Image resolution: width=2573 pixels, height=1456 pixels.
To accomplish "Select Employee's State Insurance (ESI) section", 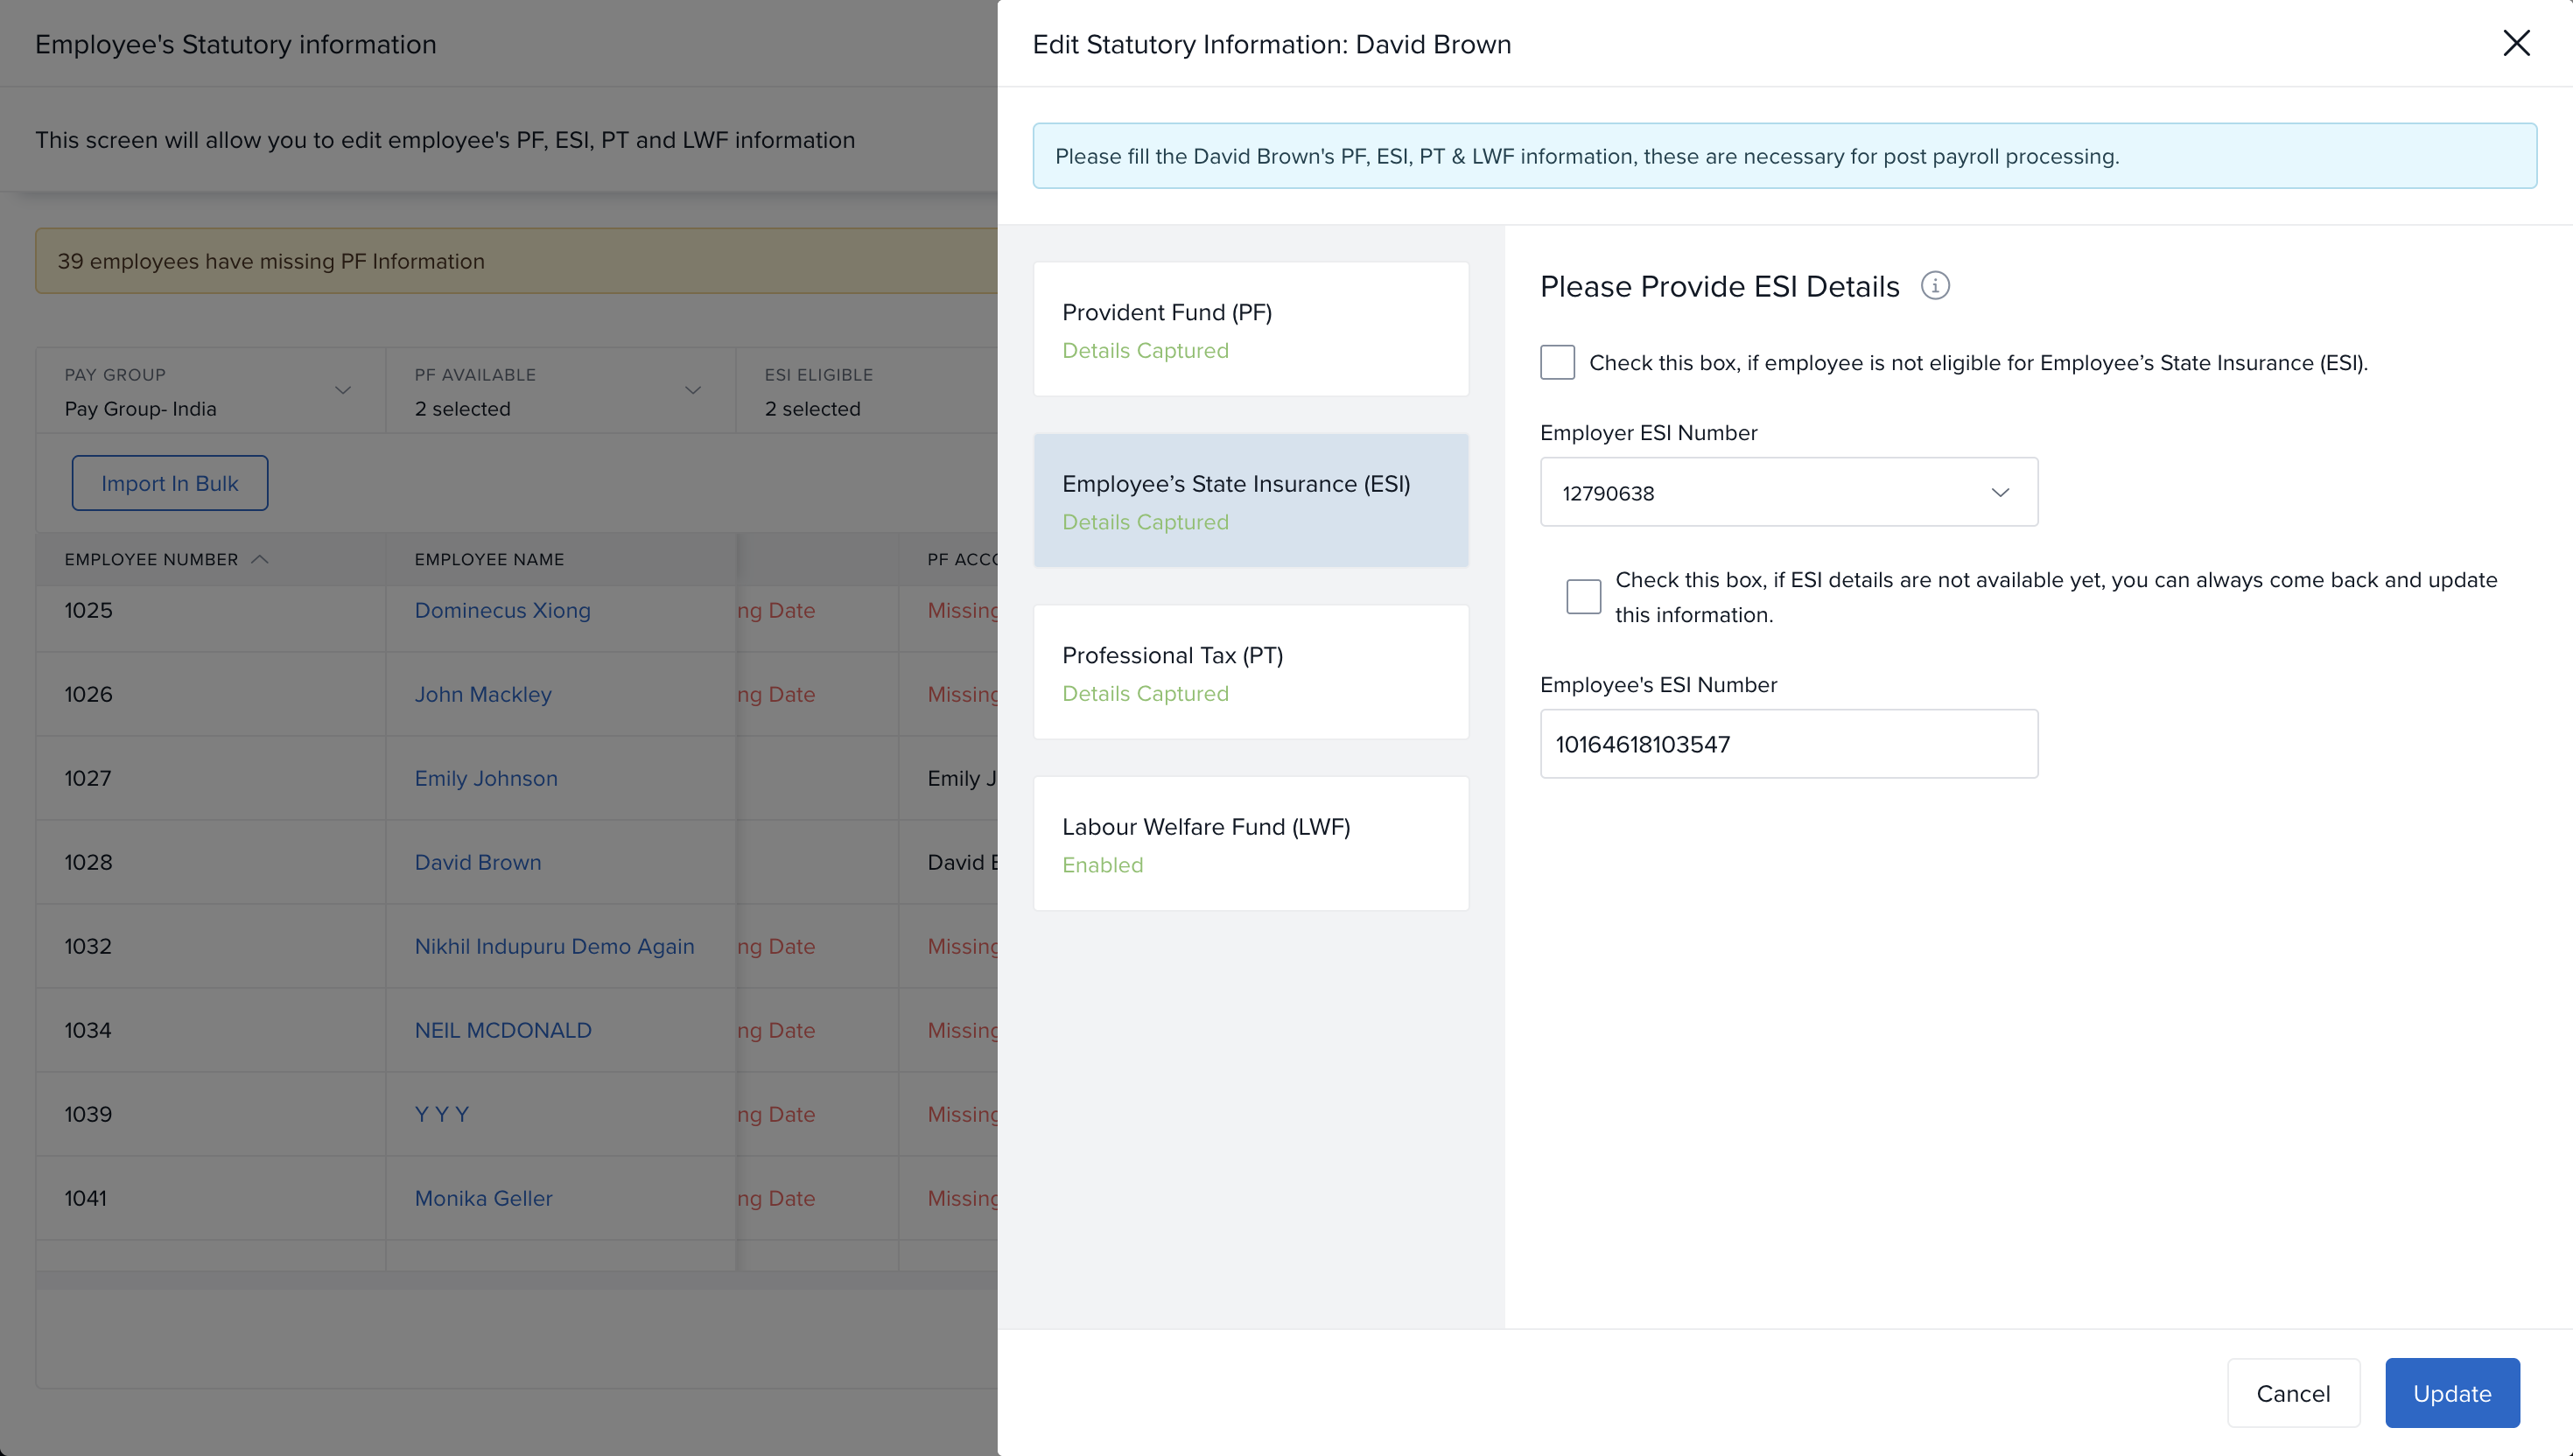I will 1250,501.
